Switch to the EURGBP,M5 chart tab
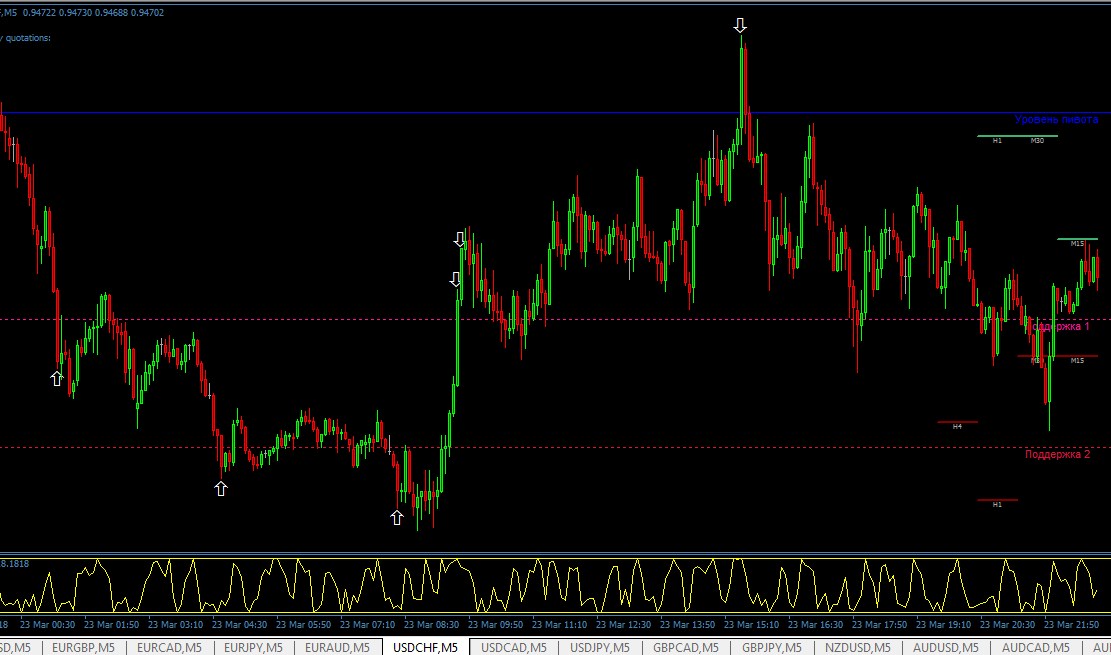 click(84, 647)
